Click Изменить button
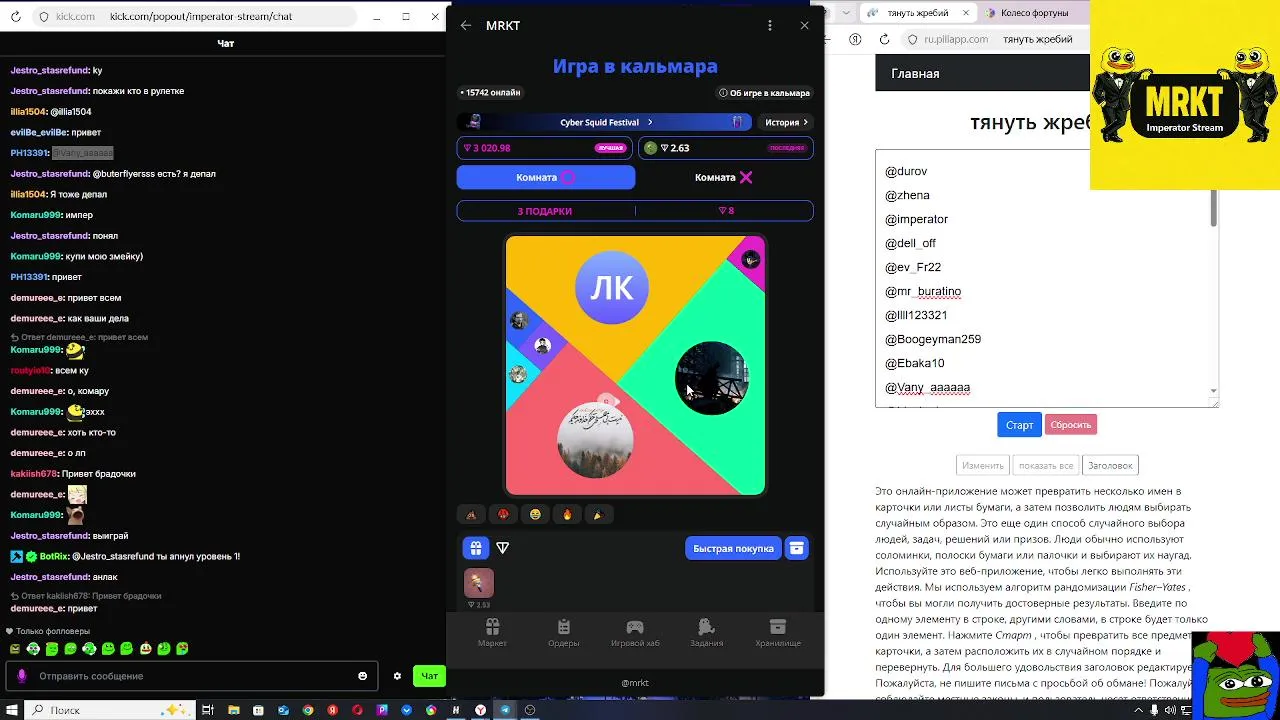The width and height of the screenshot is (1280, 720). pos(982,465)
